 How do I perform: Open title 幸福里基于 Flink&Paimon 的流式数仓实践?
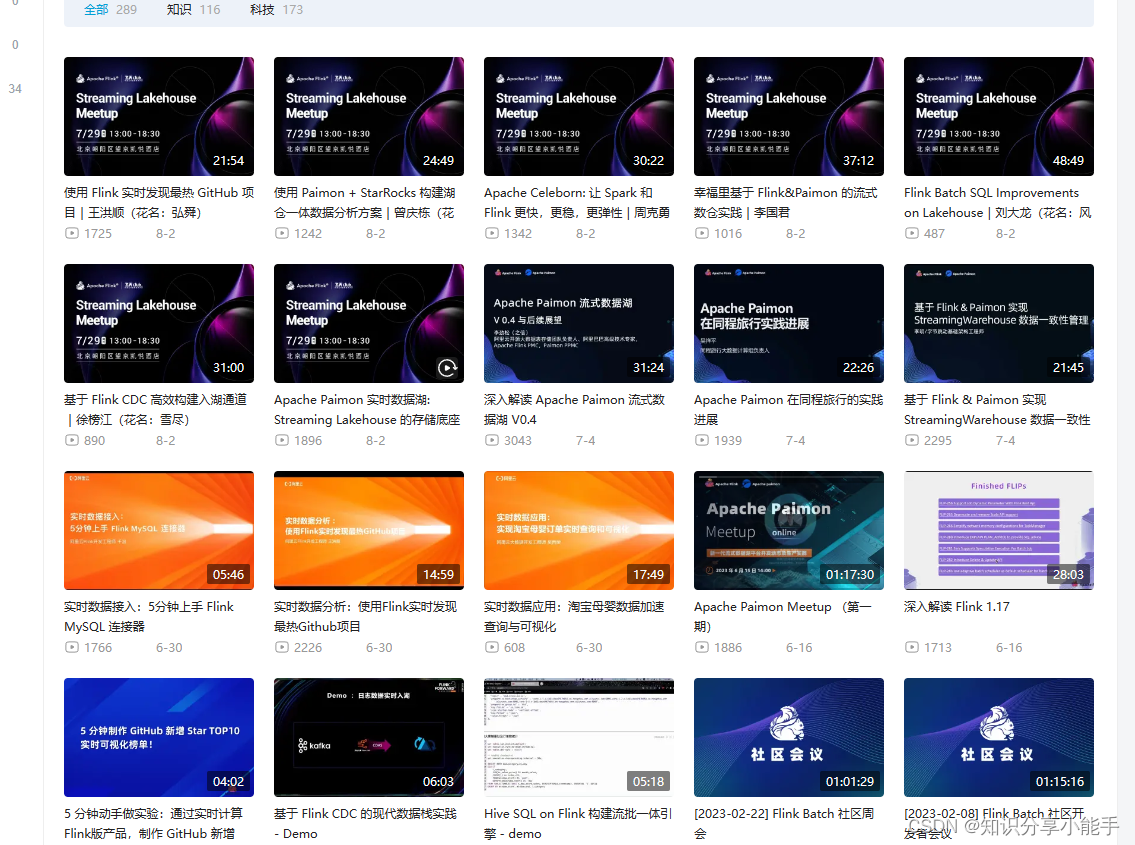[x=785, y=203]
